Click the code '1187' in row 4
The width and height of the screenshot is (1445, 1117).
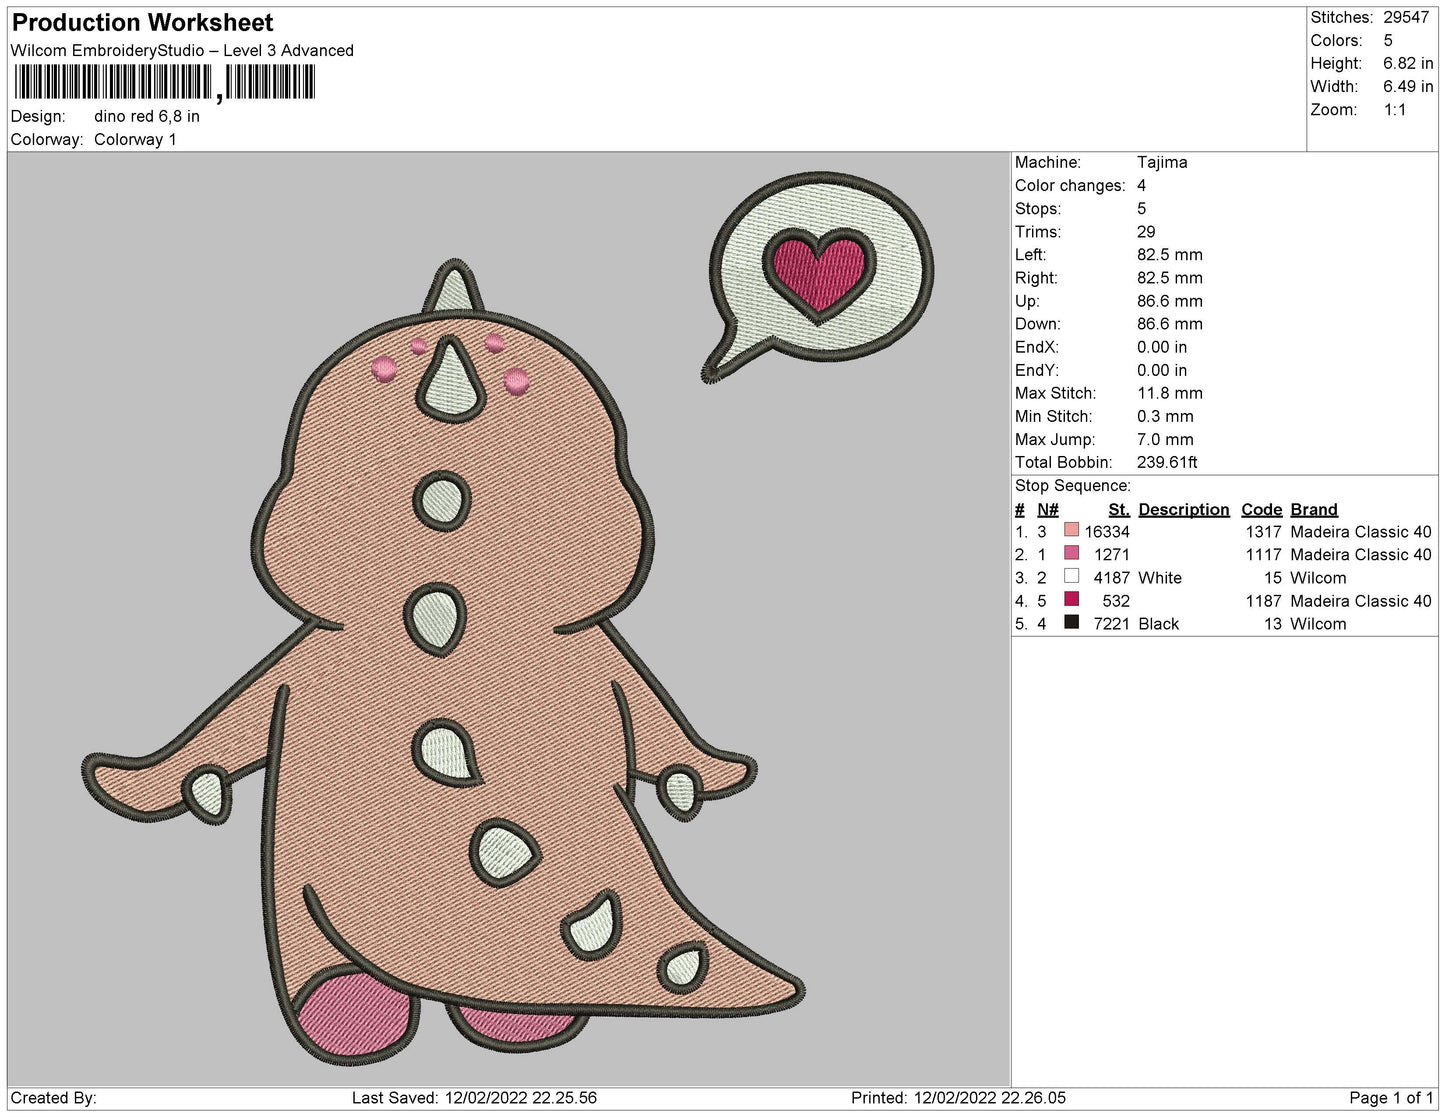tap(1264, 601)
